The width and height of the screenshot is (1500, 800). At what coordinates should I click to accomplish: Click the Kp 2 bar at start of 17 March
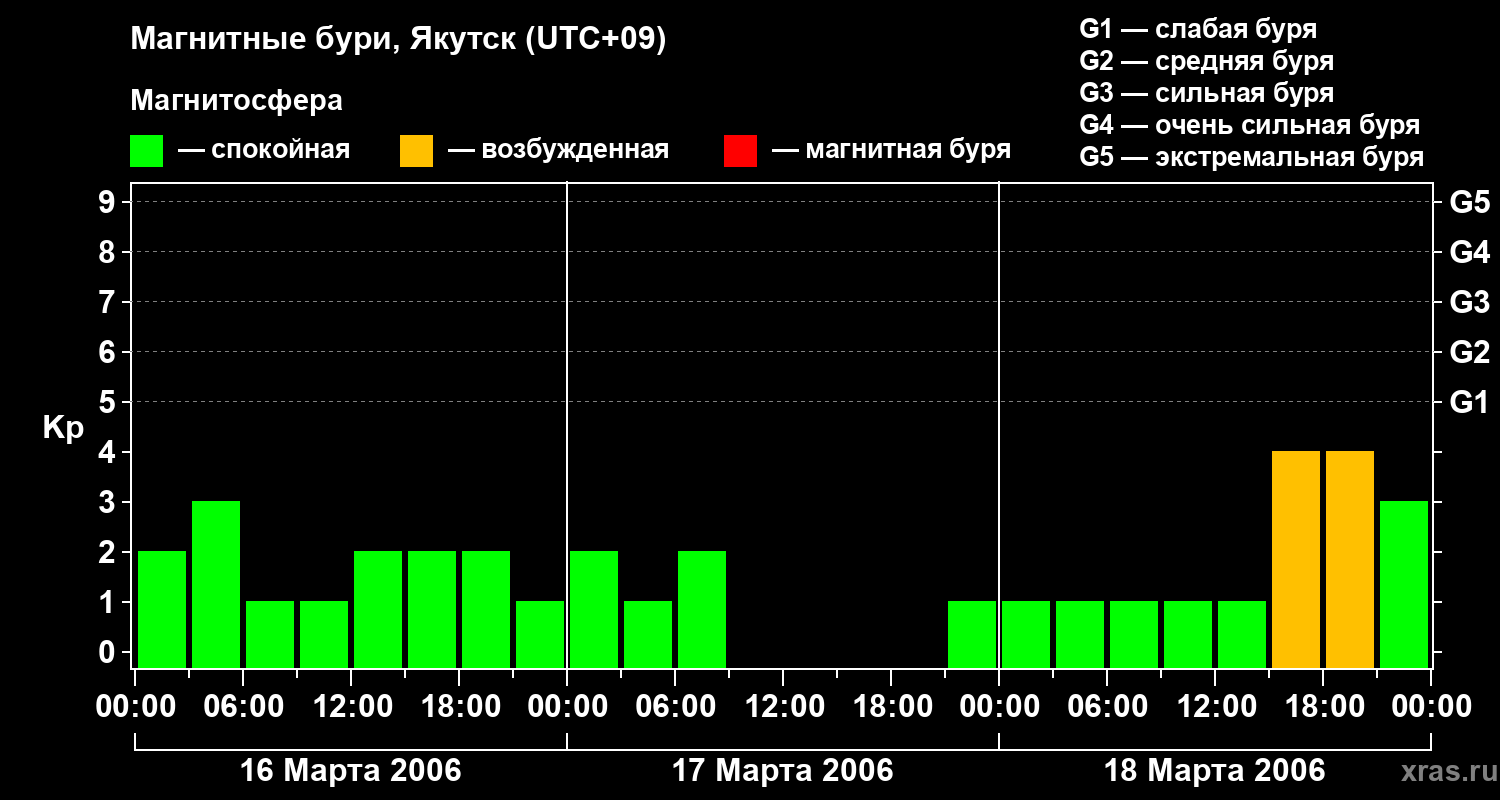click(594, 609)
